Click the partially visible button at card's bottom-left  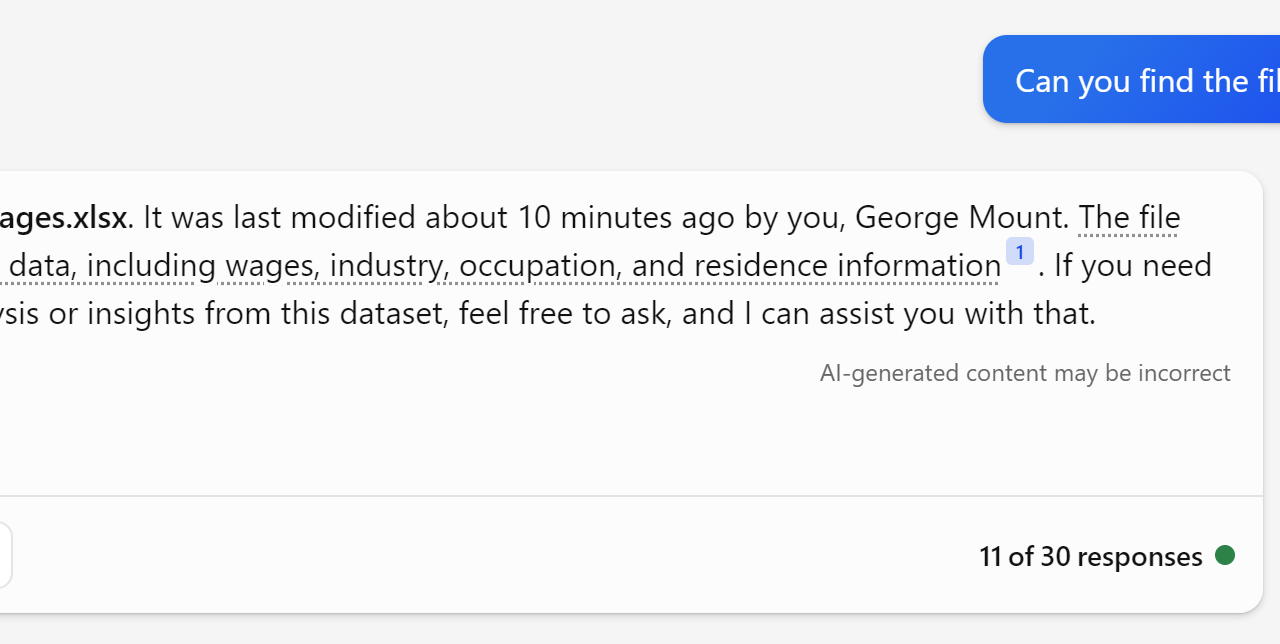(x=5, y=556)
